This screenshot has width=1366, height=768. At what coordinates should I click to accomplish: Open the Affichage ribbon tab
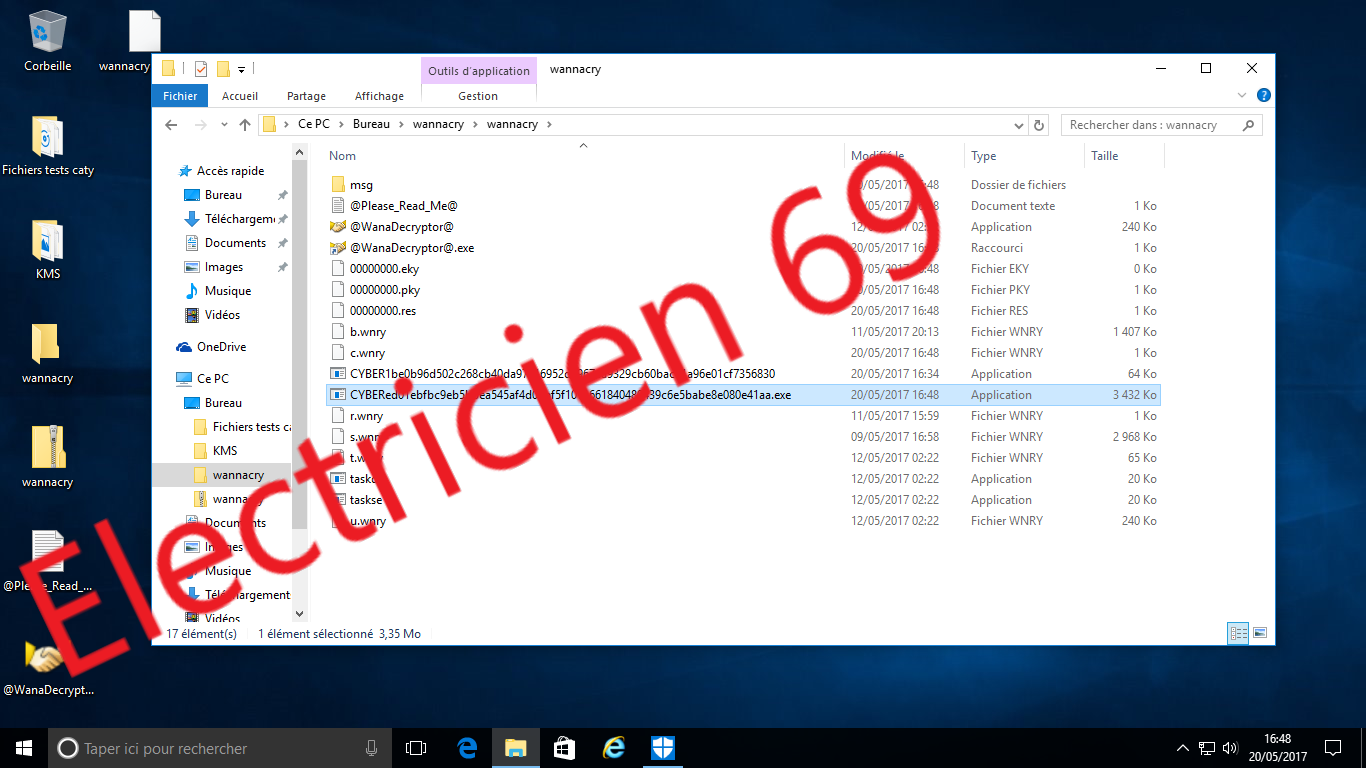click(x=380, y=96)
